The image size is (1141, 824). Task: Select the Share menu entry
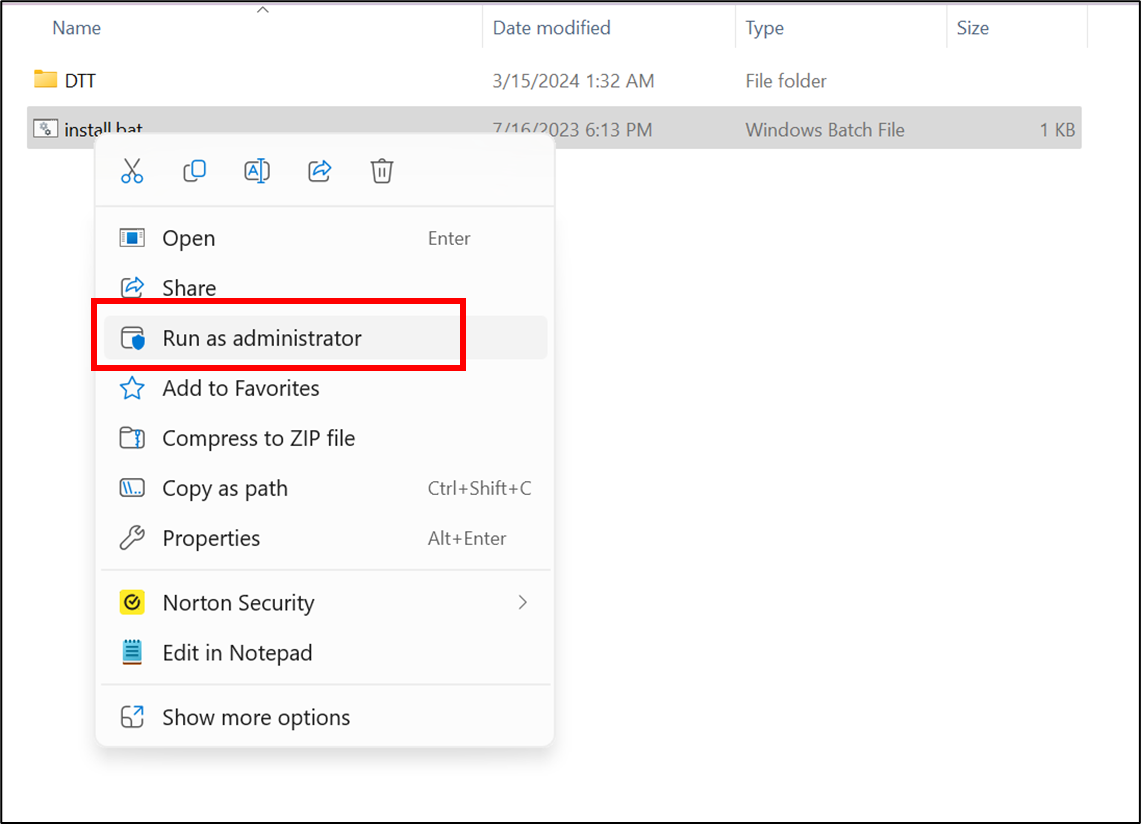click(189, 288)
